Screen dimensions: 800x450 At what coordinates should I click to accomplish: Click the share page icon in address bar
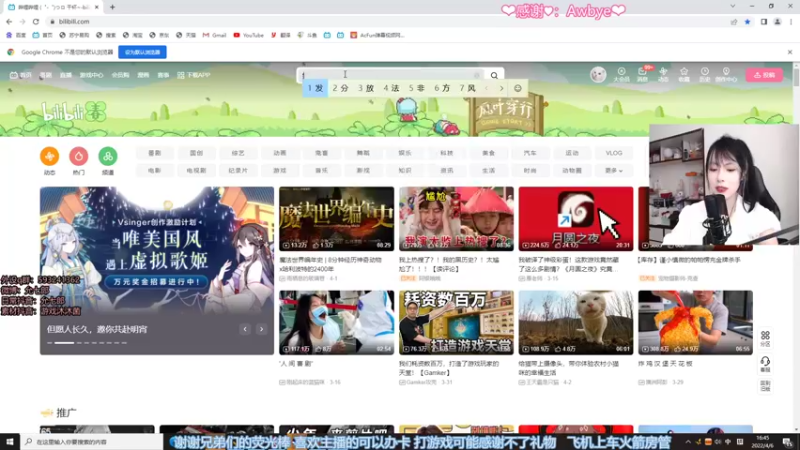coord(734,21)
